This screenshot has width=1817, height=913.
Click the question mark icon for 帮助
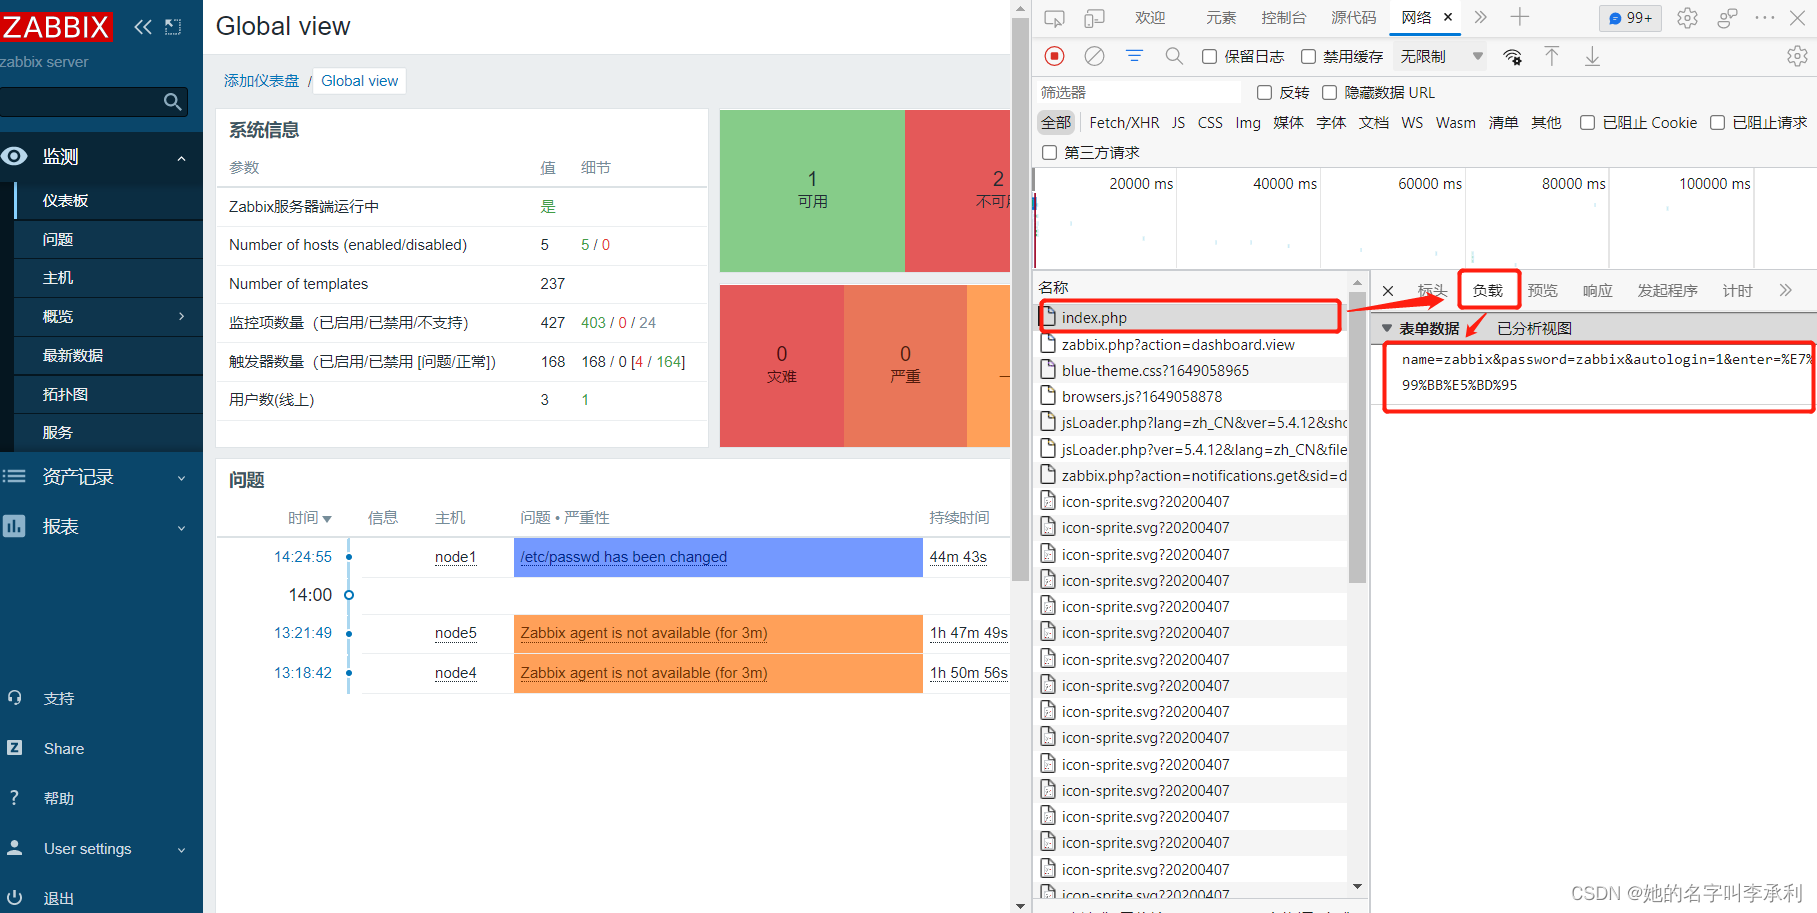(x=14, y=798)
